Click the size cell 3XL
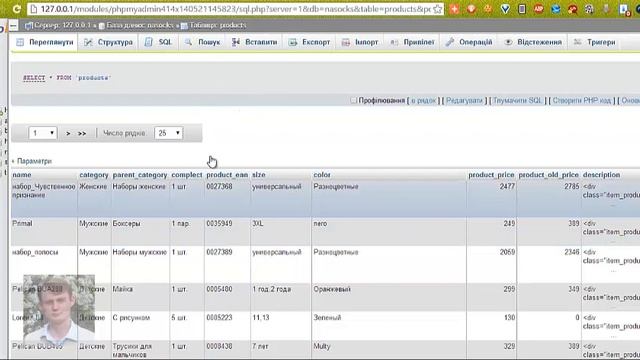Viewport: 640px width, 360px height. pos(258,224)
